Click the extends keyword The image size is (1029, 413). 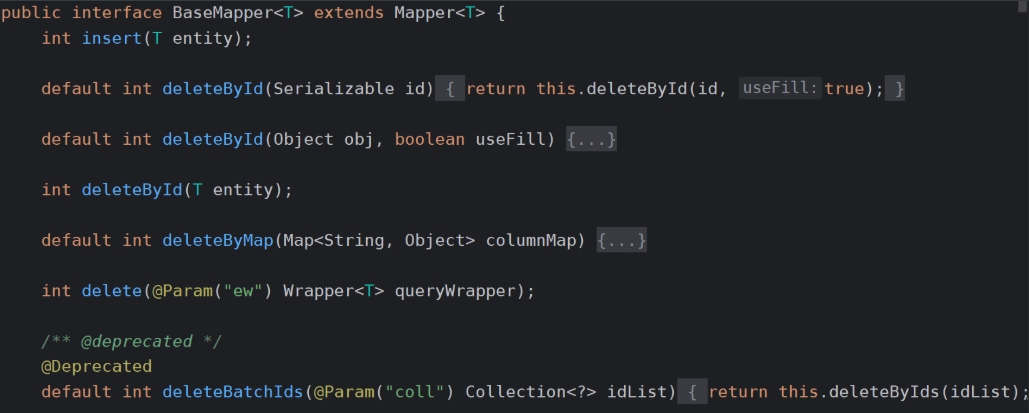[349, 13]
